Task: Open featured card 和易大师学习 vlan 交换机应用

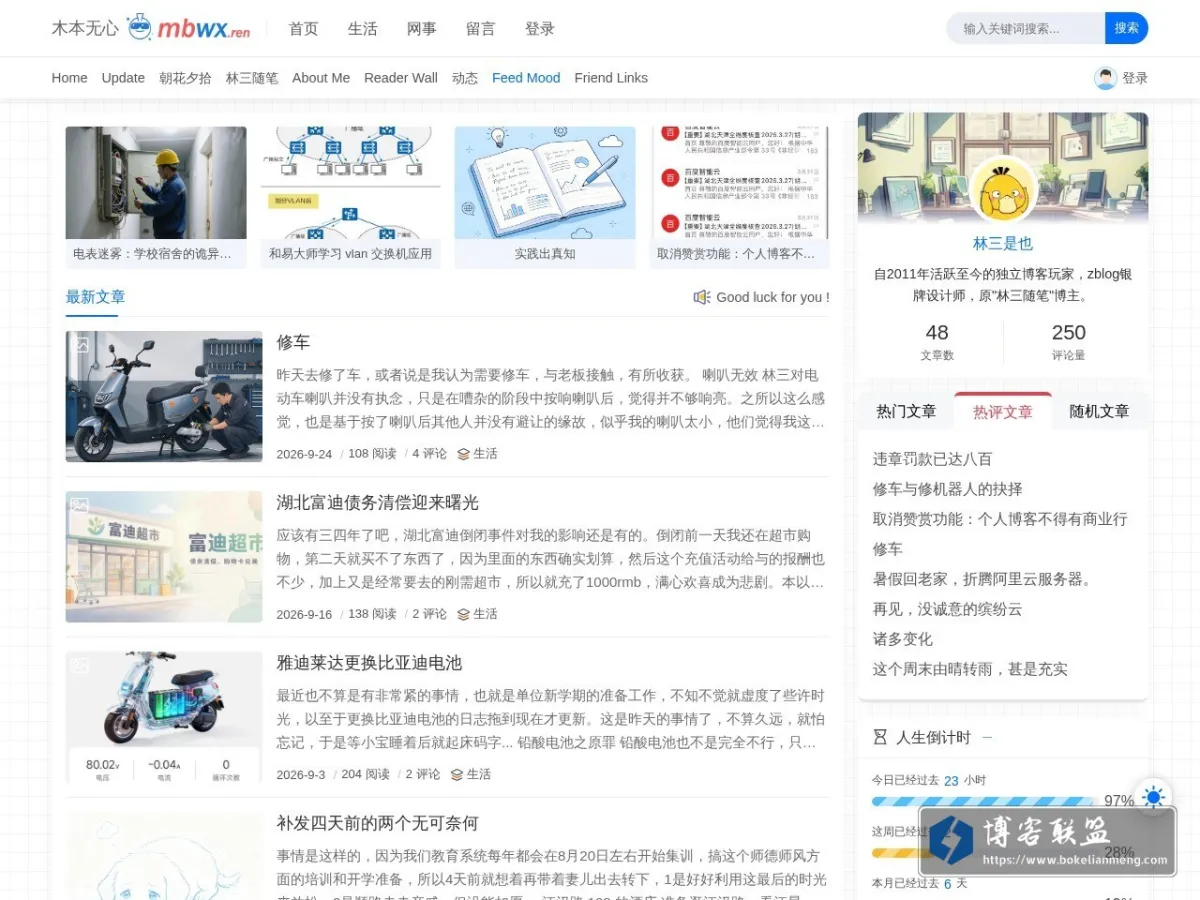Action: (350, 197)
